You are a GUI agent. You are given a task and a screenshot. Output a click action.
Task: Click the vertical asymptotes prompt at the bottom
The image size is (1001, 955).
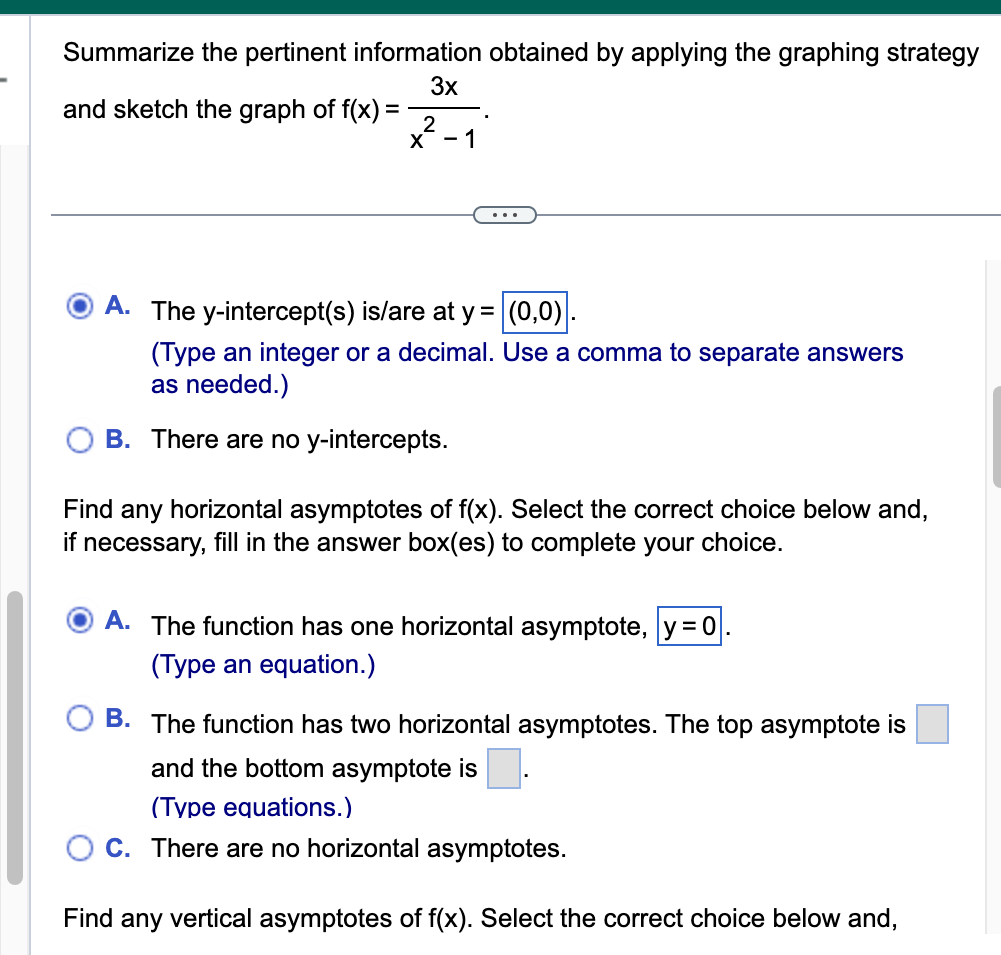tap(480, 918)
